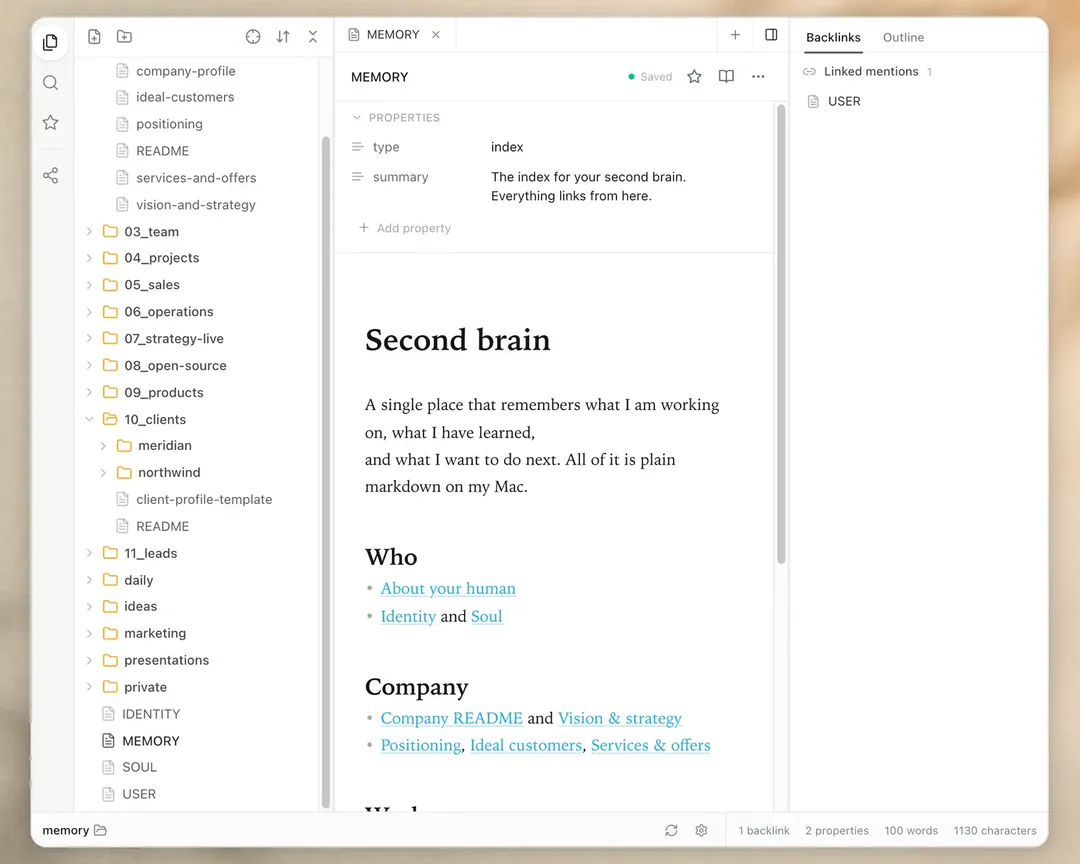Viewport: 1080px width, 864px height.
Task: Add a new property
Action: [405, 228]
